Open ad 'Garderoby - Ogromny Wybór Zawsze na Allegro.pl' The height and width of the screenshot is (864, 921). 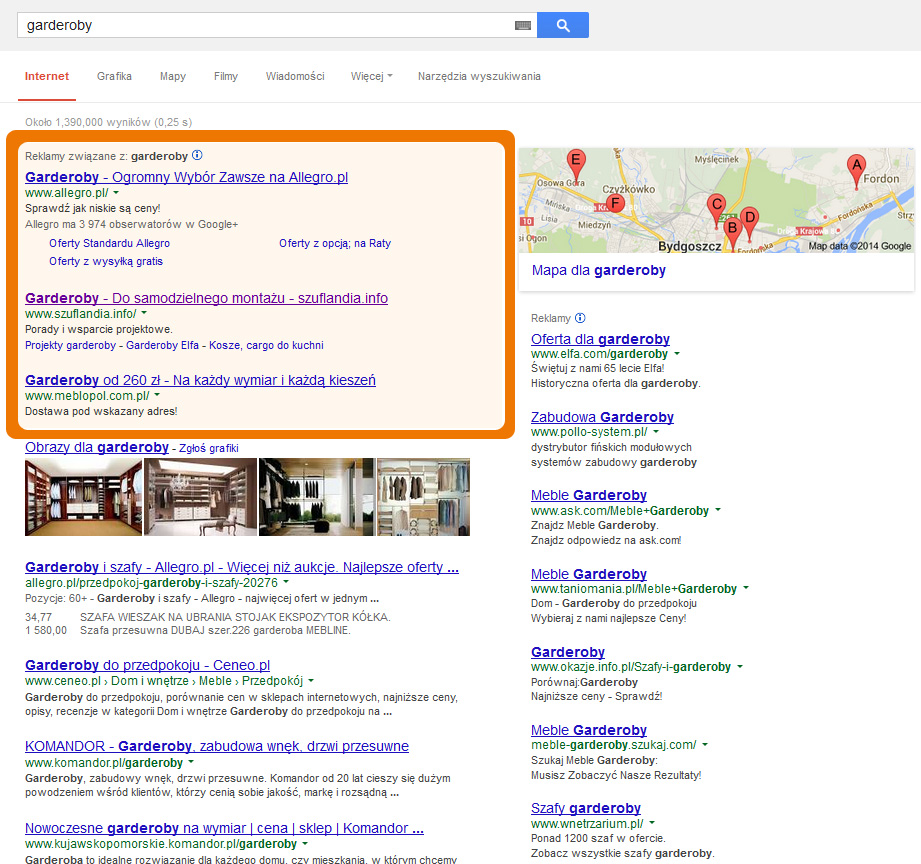point(187,177)
